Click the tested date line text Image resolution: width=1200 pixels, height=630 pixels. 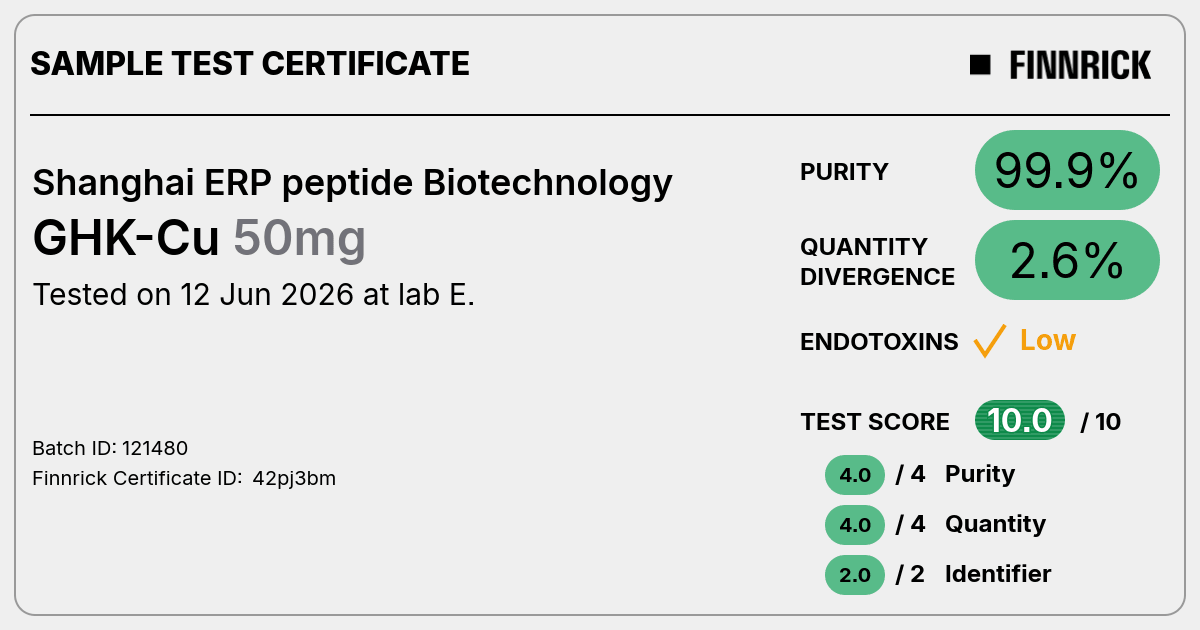[x=254, y=295]
